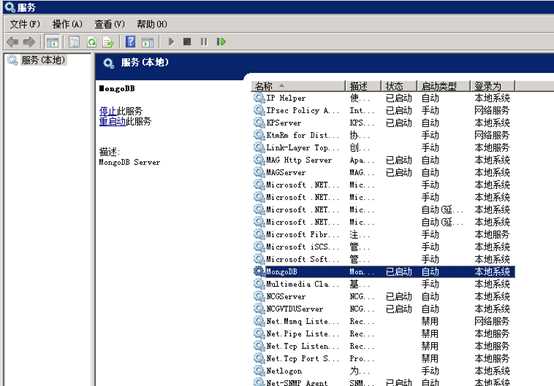Click the Start Service play button

pos(171,42)
